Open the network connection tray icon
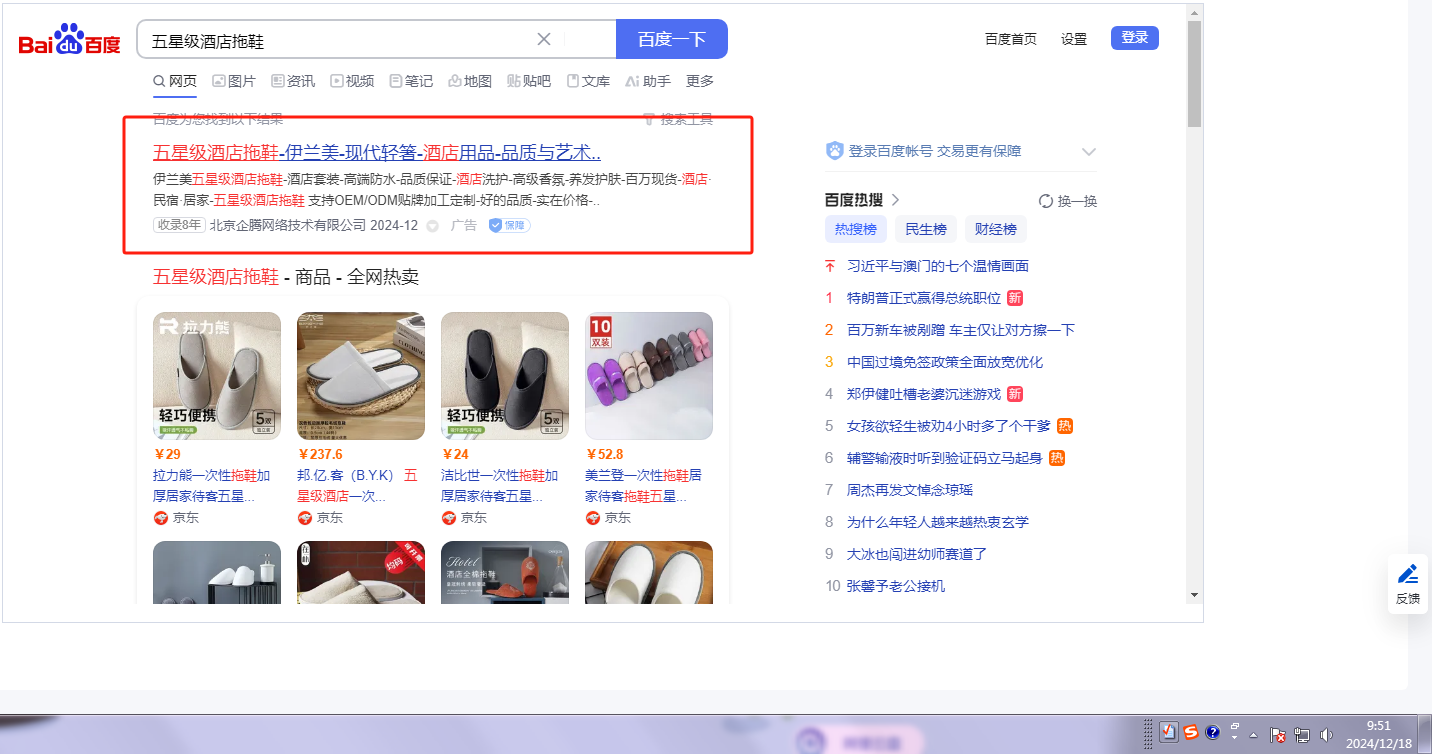 pos(1302,734)
